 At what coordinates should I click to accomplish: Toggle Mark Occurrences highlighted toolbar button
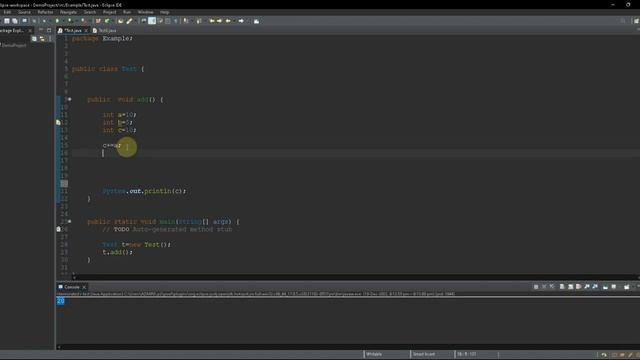click(152, 21)
